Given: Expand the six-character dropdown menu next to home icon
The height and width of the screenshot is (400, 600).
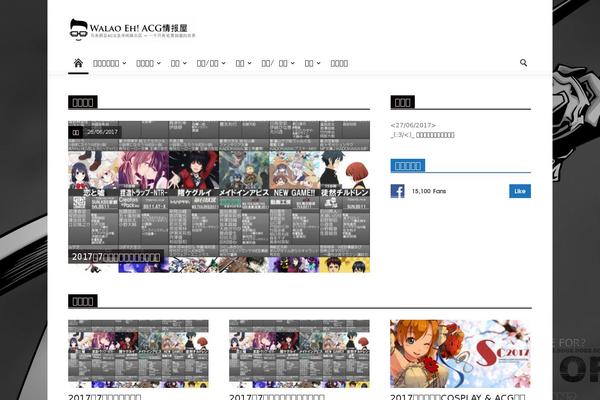Looking at the screenshot, I should 109,64.
